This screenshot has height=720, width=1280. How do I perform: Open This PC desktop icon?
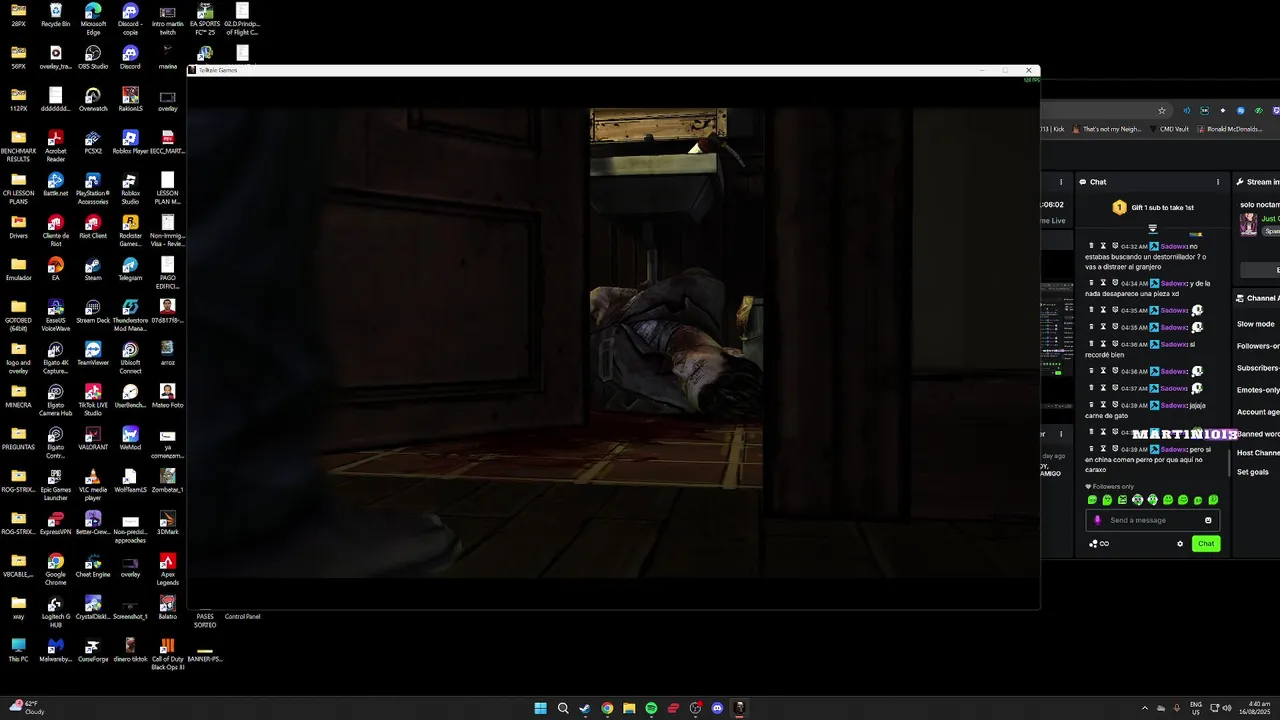pos(18,649)
